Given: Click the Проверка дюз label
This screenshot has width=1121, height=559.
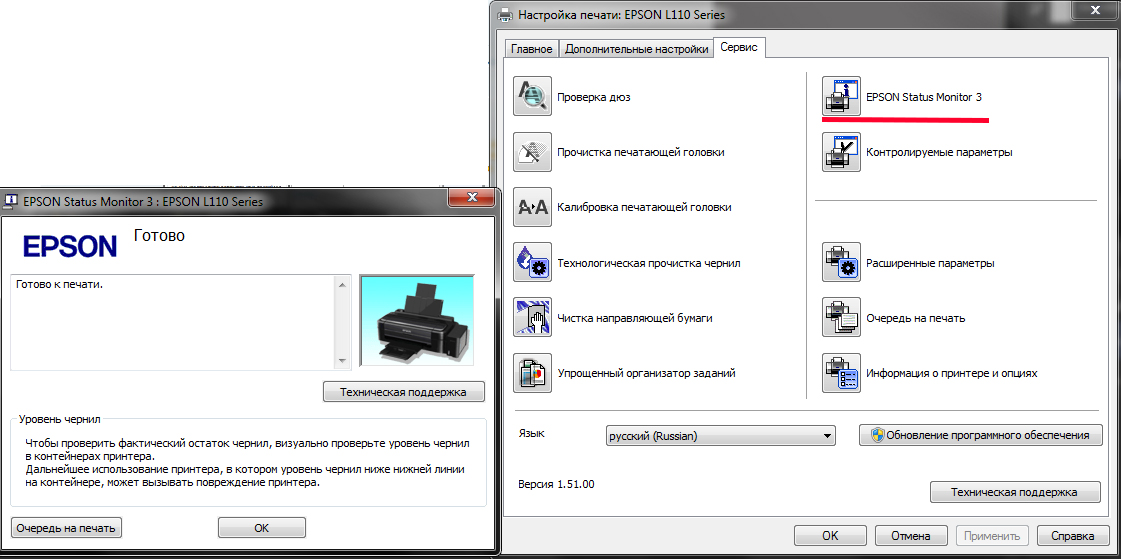Looking at the screenshot, I should click(x=593, y=97).
